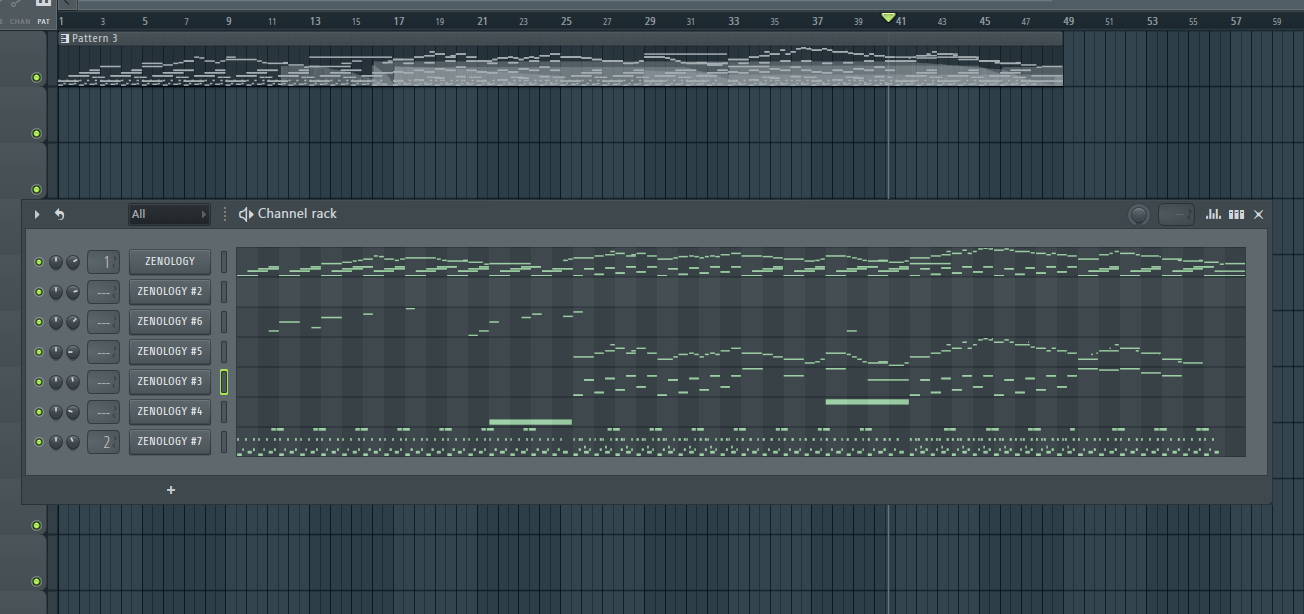Toggle step sequencer view icon

pyautogui.click(x=1237, y=214)
